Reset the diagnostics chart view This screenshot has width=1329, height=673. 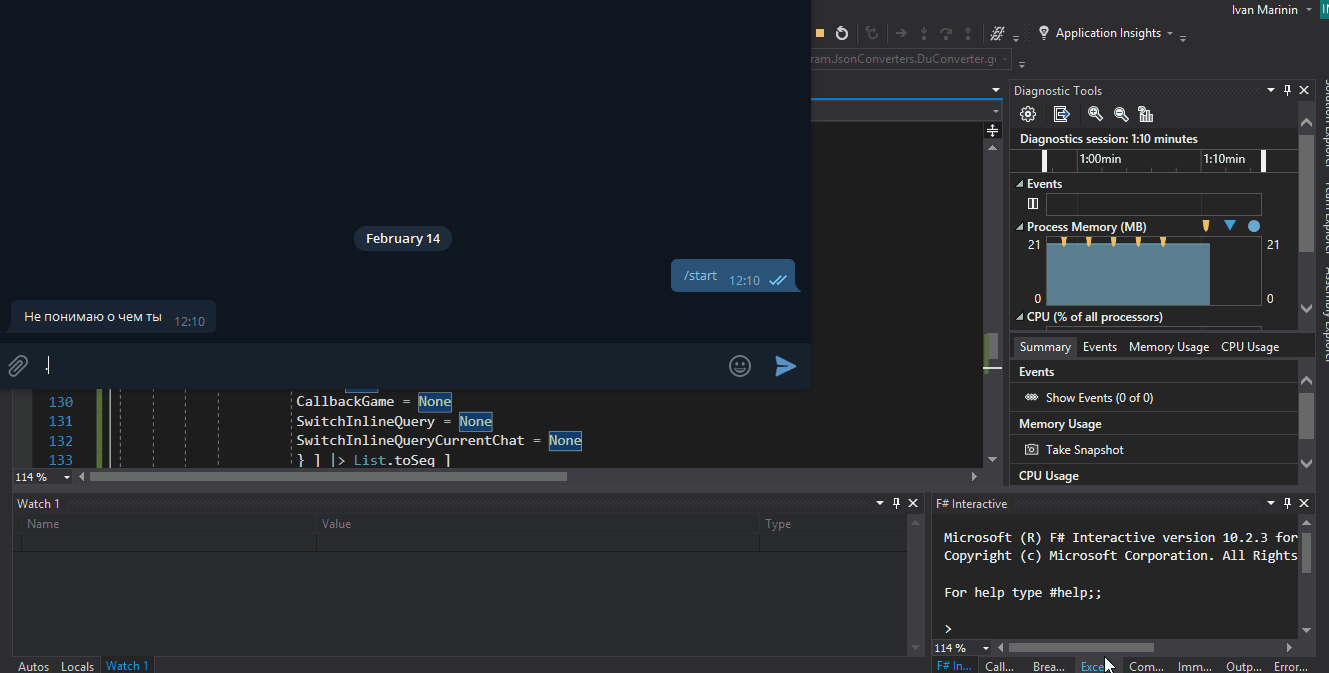click(1146, 114)
